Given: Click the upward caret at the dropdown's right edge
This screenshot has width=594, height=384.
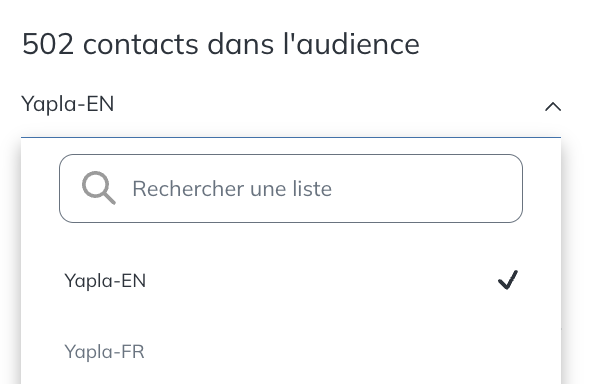Looking at the screenshot, I should point(553,107).
